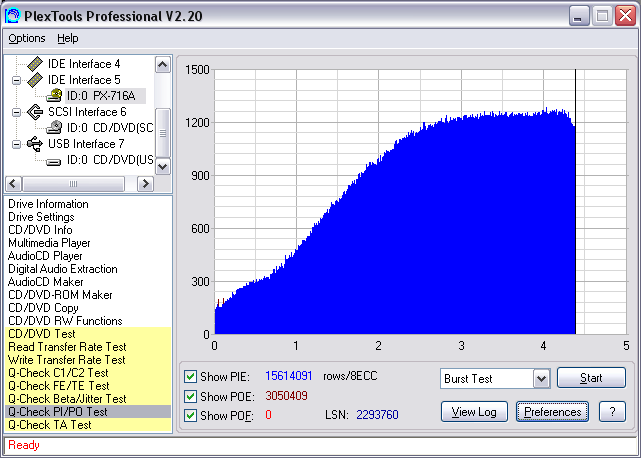Image resolution: width=641 pixels, height=458 pixels.
Task: Click the device tree vertical scrollbar thumb
Action: tap(163, 133)
